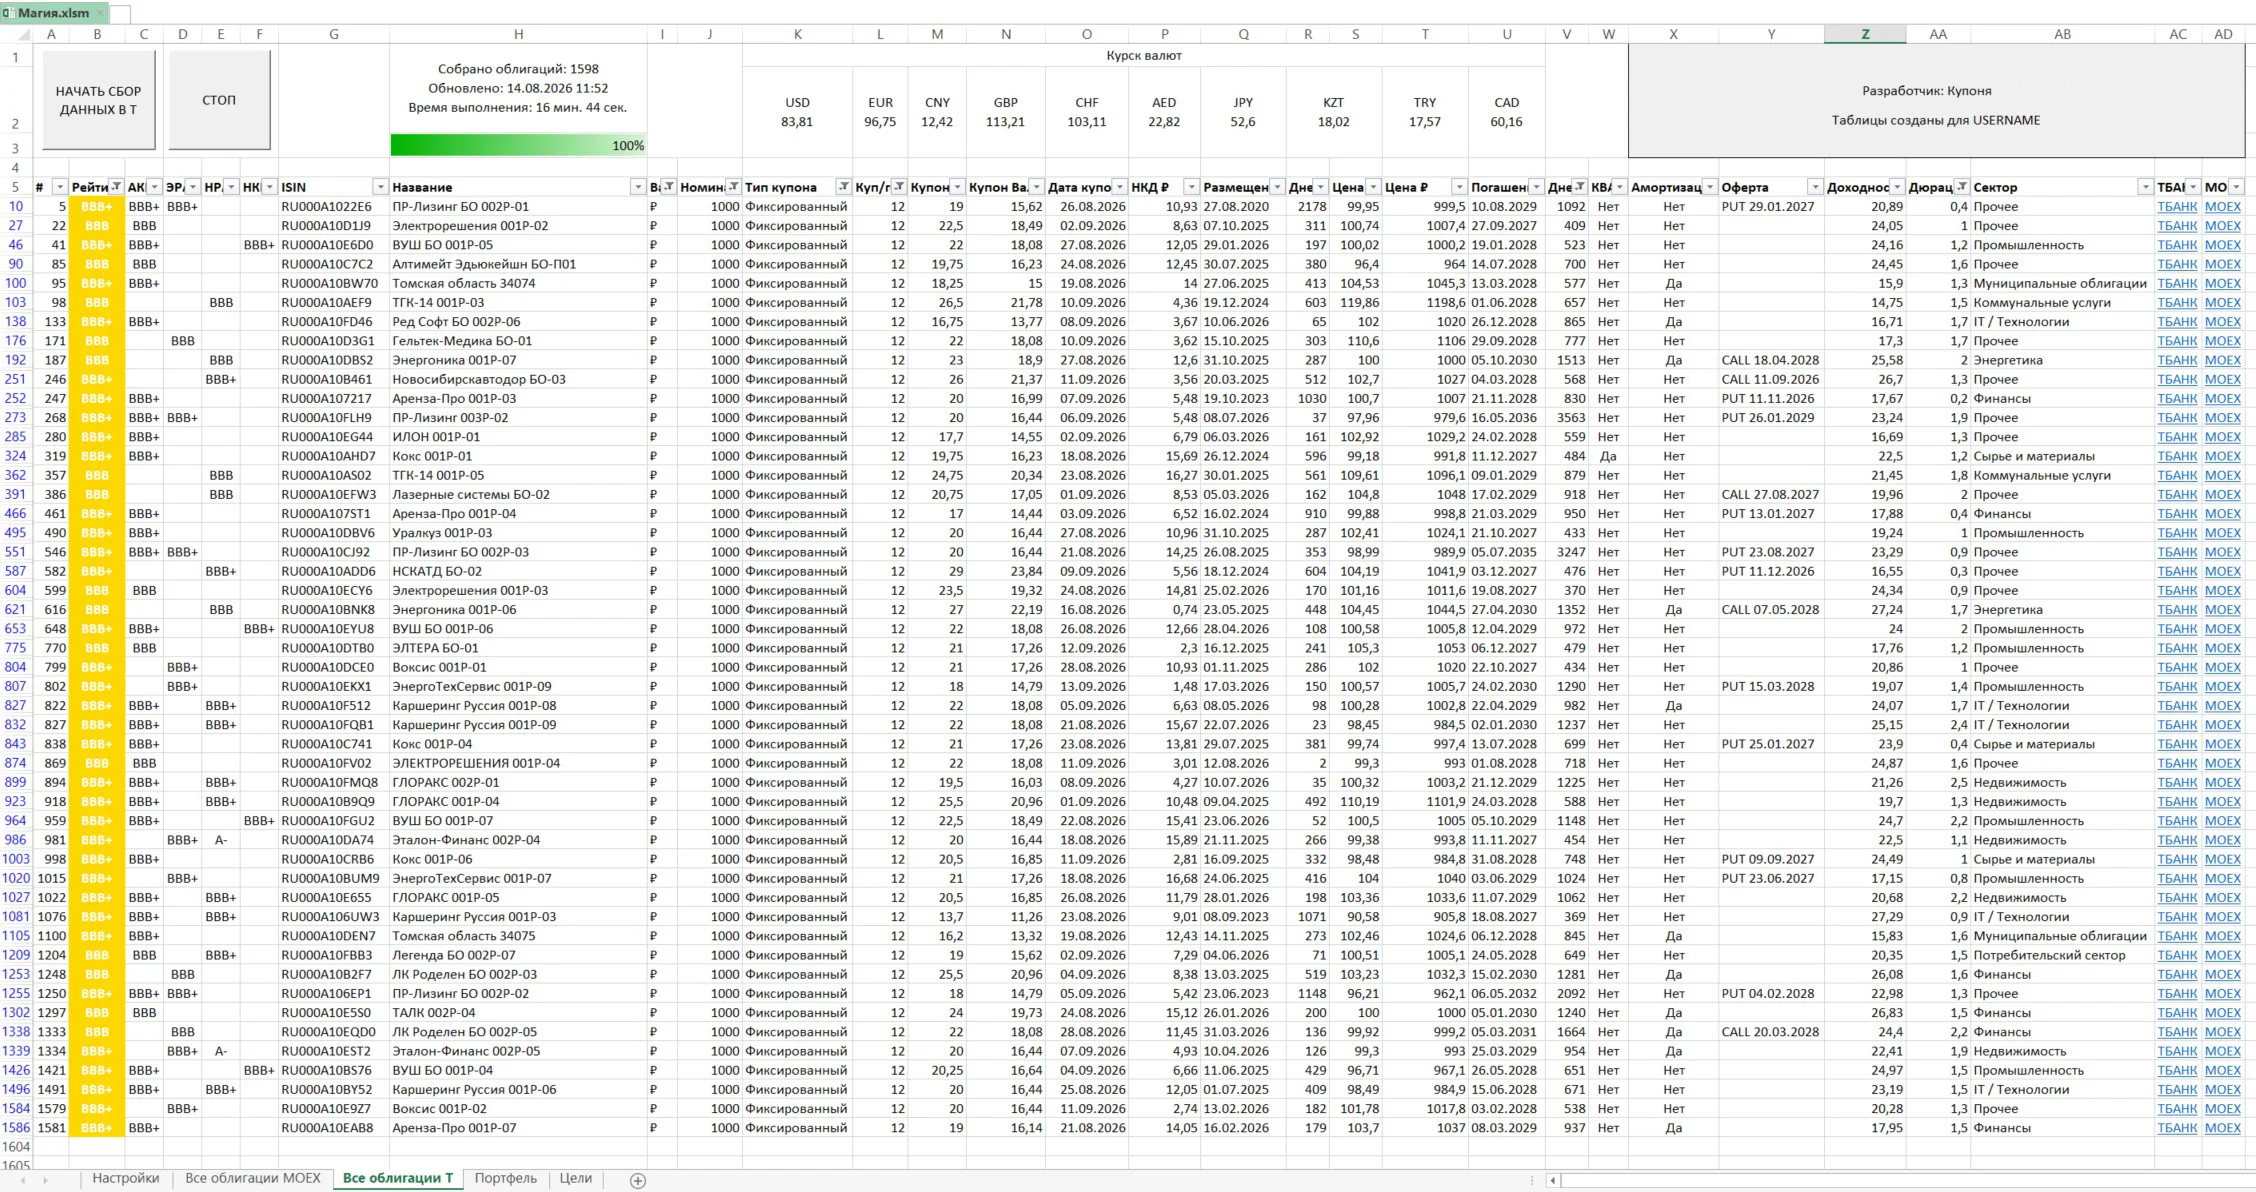
Task: Switch to the Все облигации MOEX sheet
Action: (253, 1179)
